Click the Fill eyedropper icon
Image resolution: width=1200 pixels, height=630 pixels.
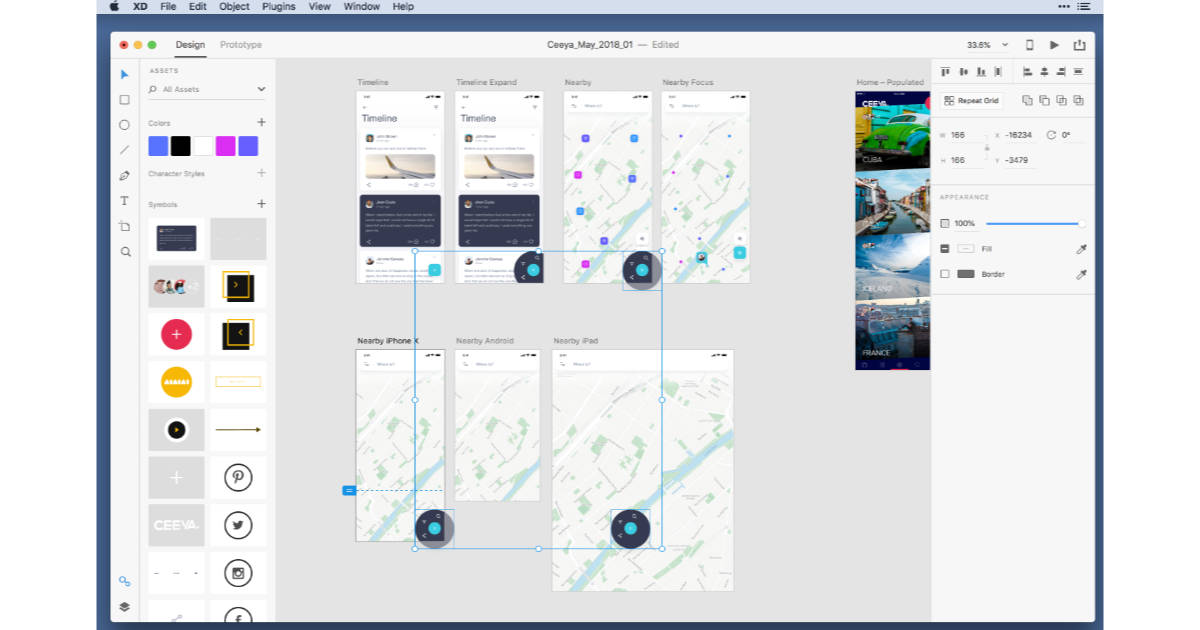pyautogui.click(x=1081, y=249)
